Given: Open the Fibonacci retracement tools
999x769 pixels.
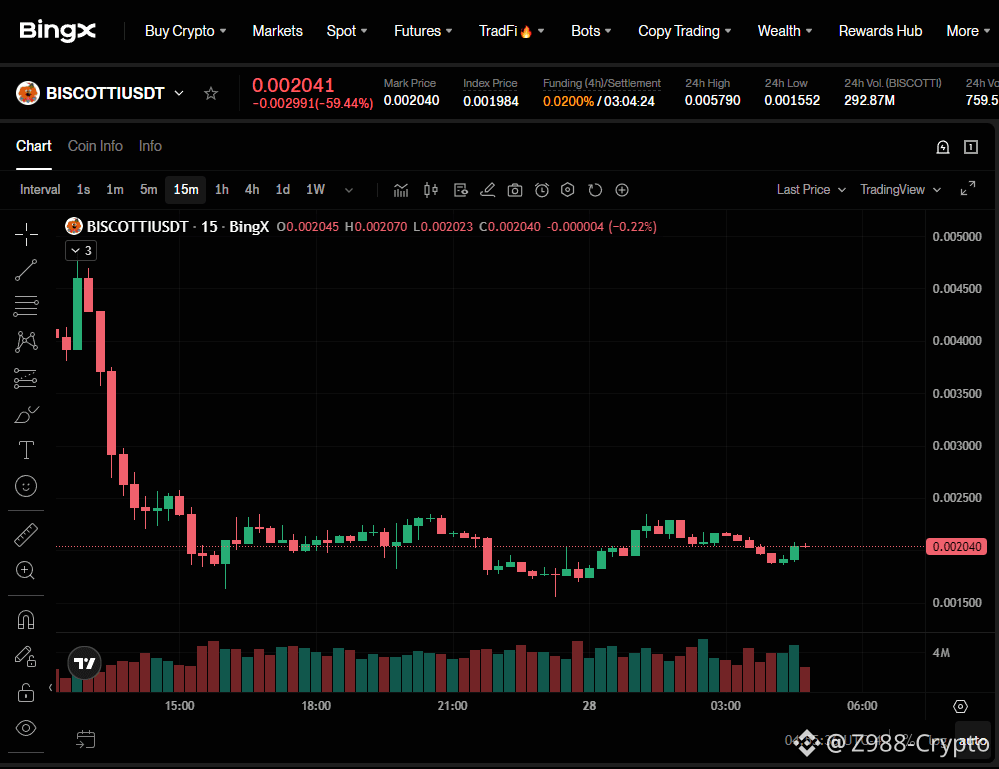Looking at the screenshot, I should [x=26, y=306].
